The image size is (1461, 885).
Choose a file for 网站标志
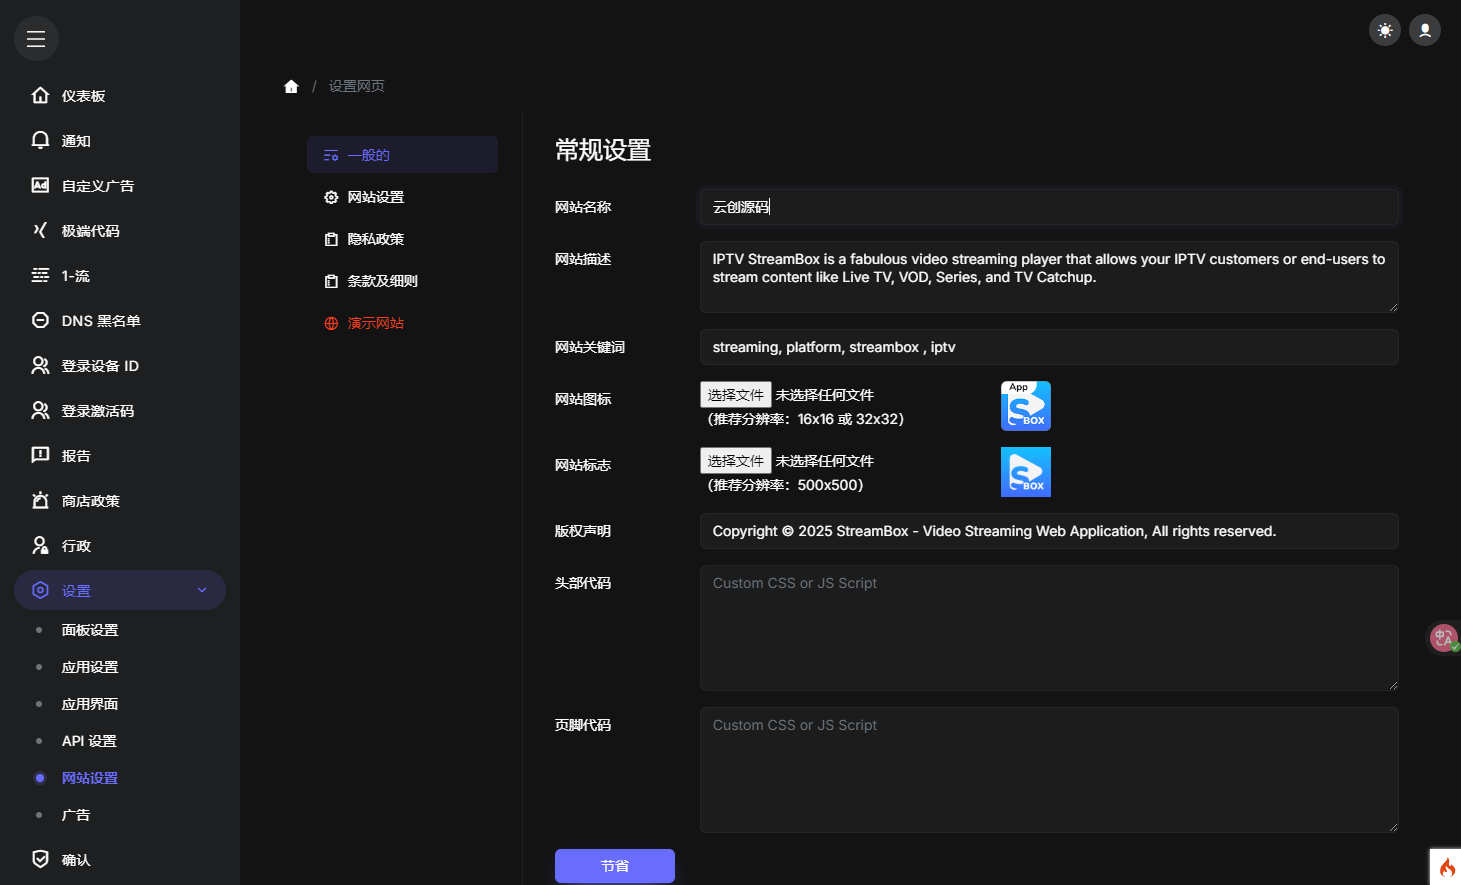736,461
